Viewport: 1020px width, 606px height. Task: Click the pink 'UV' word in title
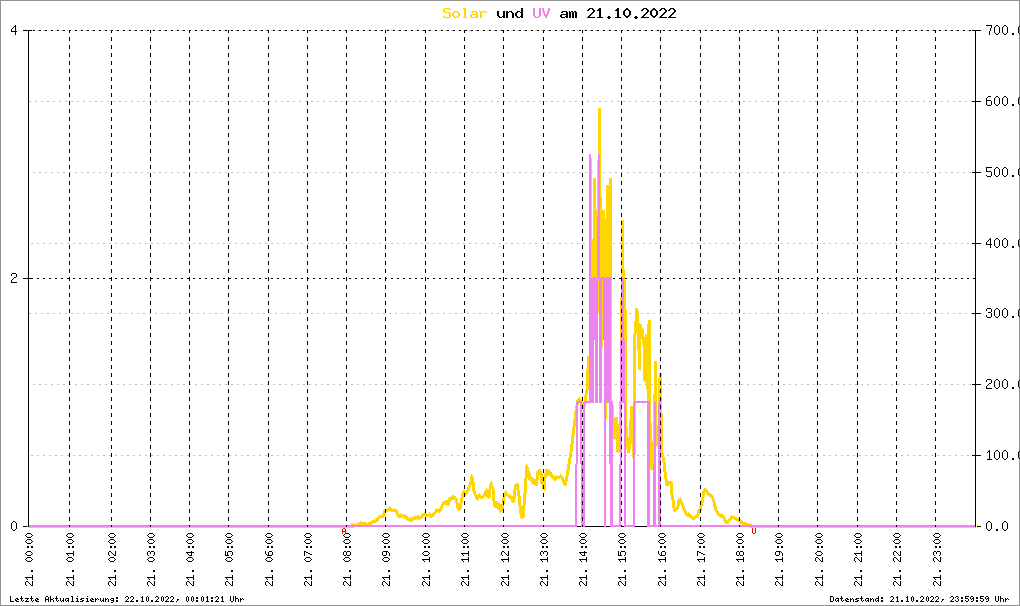click(x=541, y=13)
